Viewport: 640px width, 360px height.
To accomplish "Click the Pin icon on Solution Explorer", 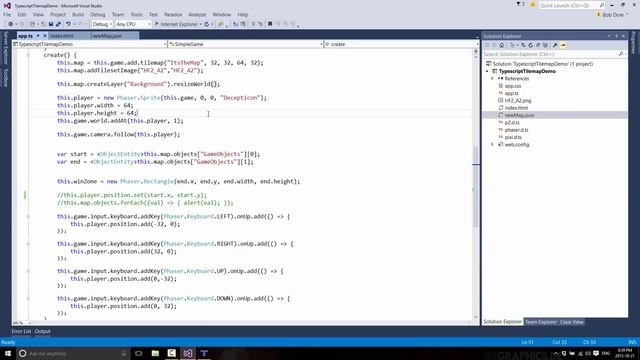I will (x=616, y=36).
